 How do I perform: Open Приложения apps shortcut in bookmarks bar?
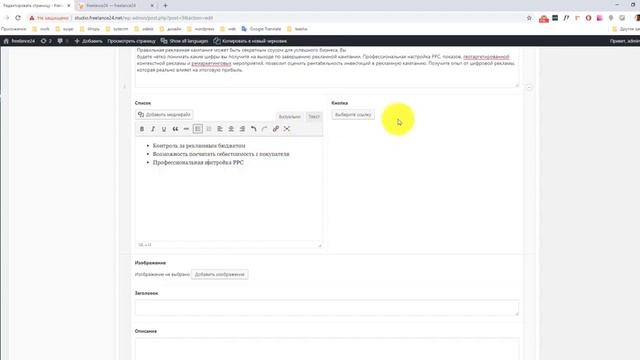(13, 29)
